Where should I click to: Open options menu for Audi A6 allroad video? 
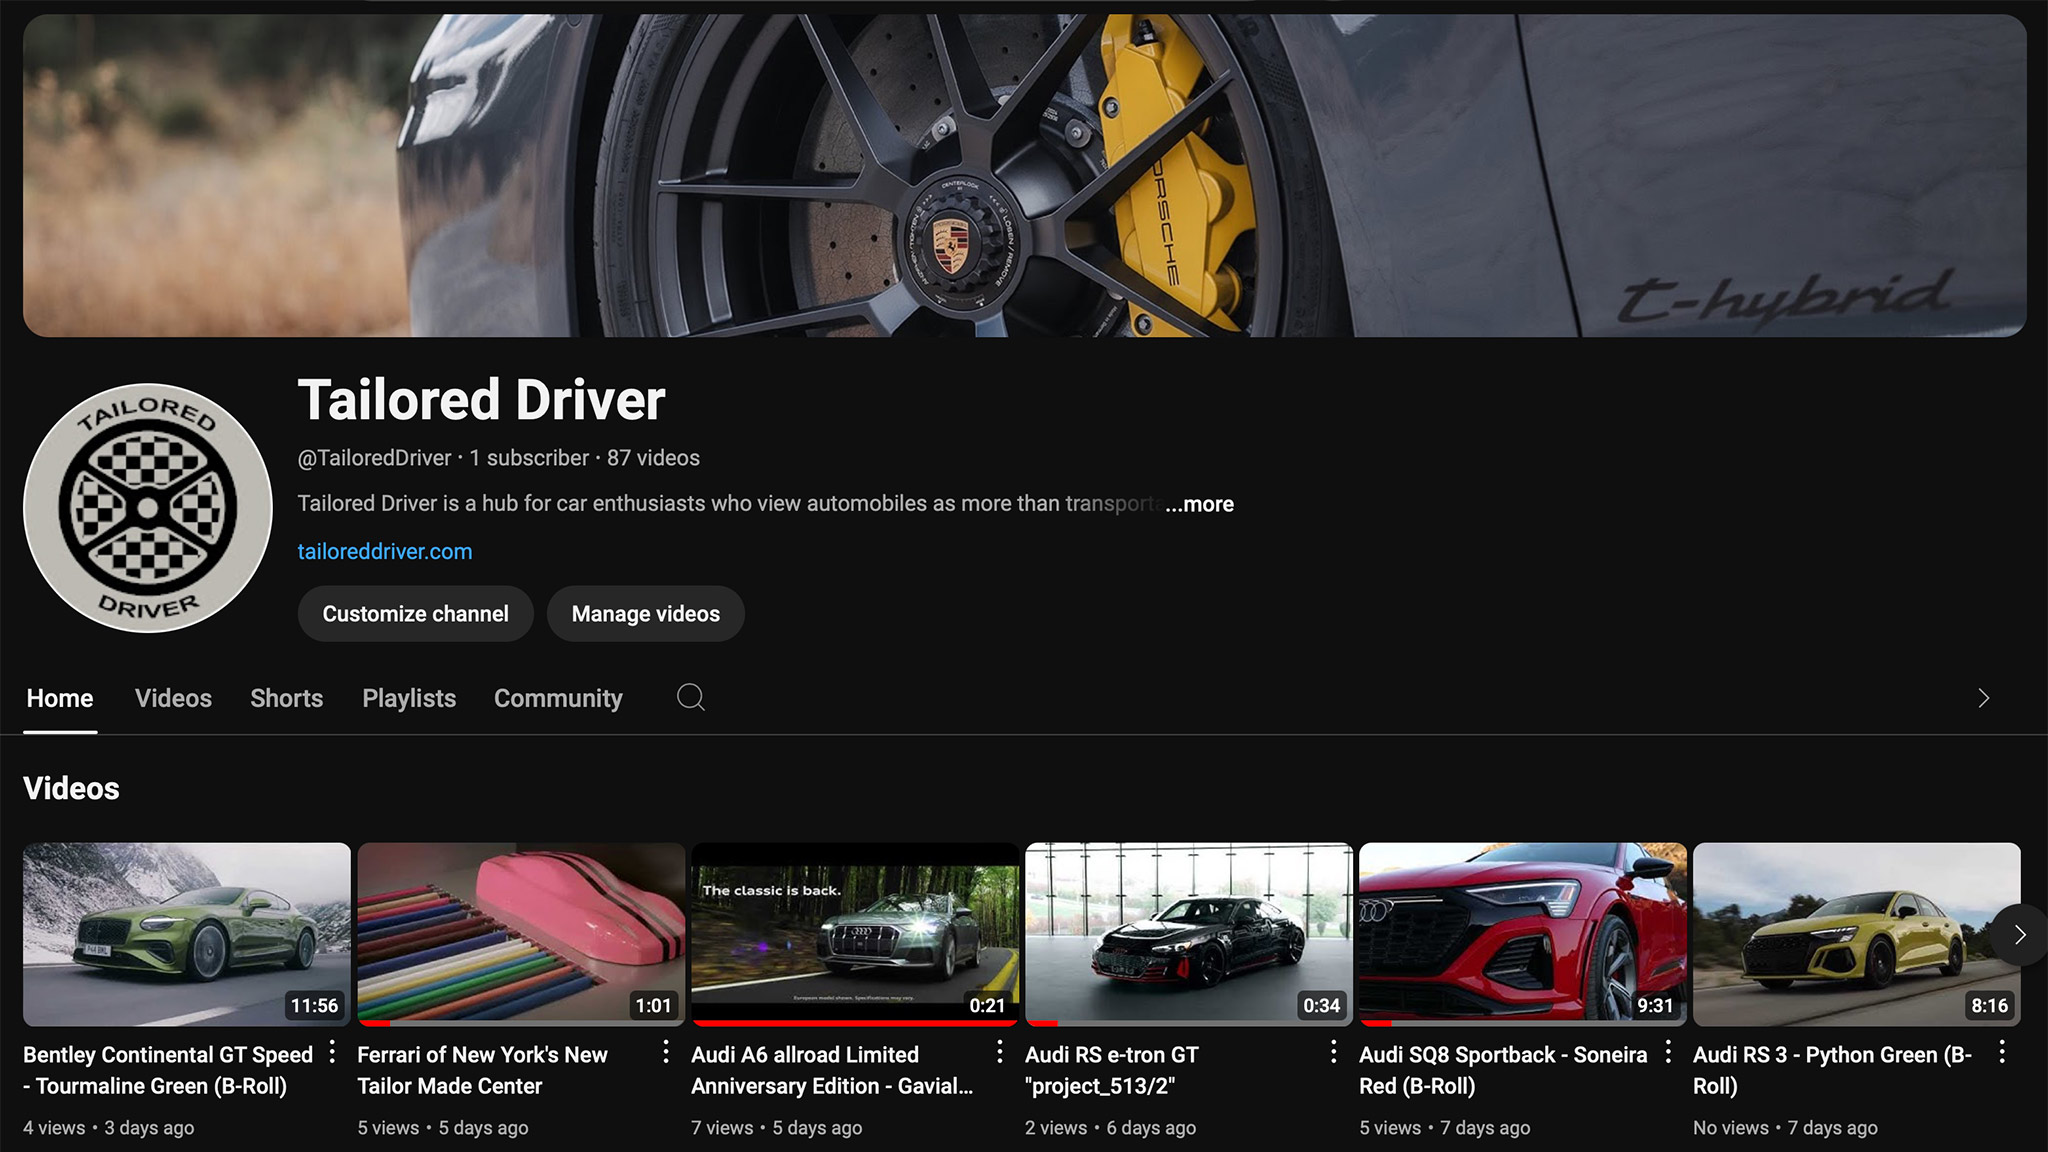(999, 1052)
